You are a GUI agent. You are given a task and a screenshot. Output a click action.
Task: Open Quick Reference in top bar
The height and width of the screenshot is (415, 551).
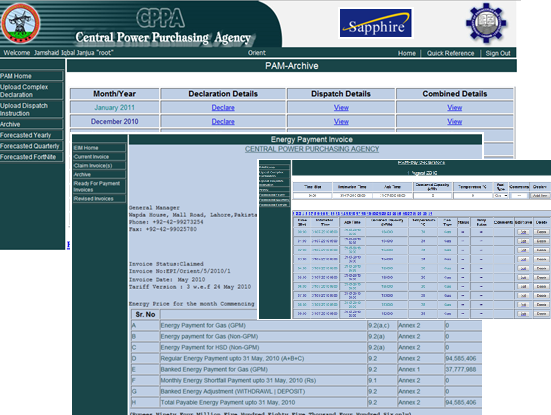tap(450, 53)
